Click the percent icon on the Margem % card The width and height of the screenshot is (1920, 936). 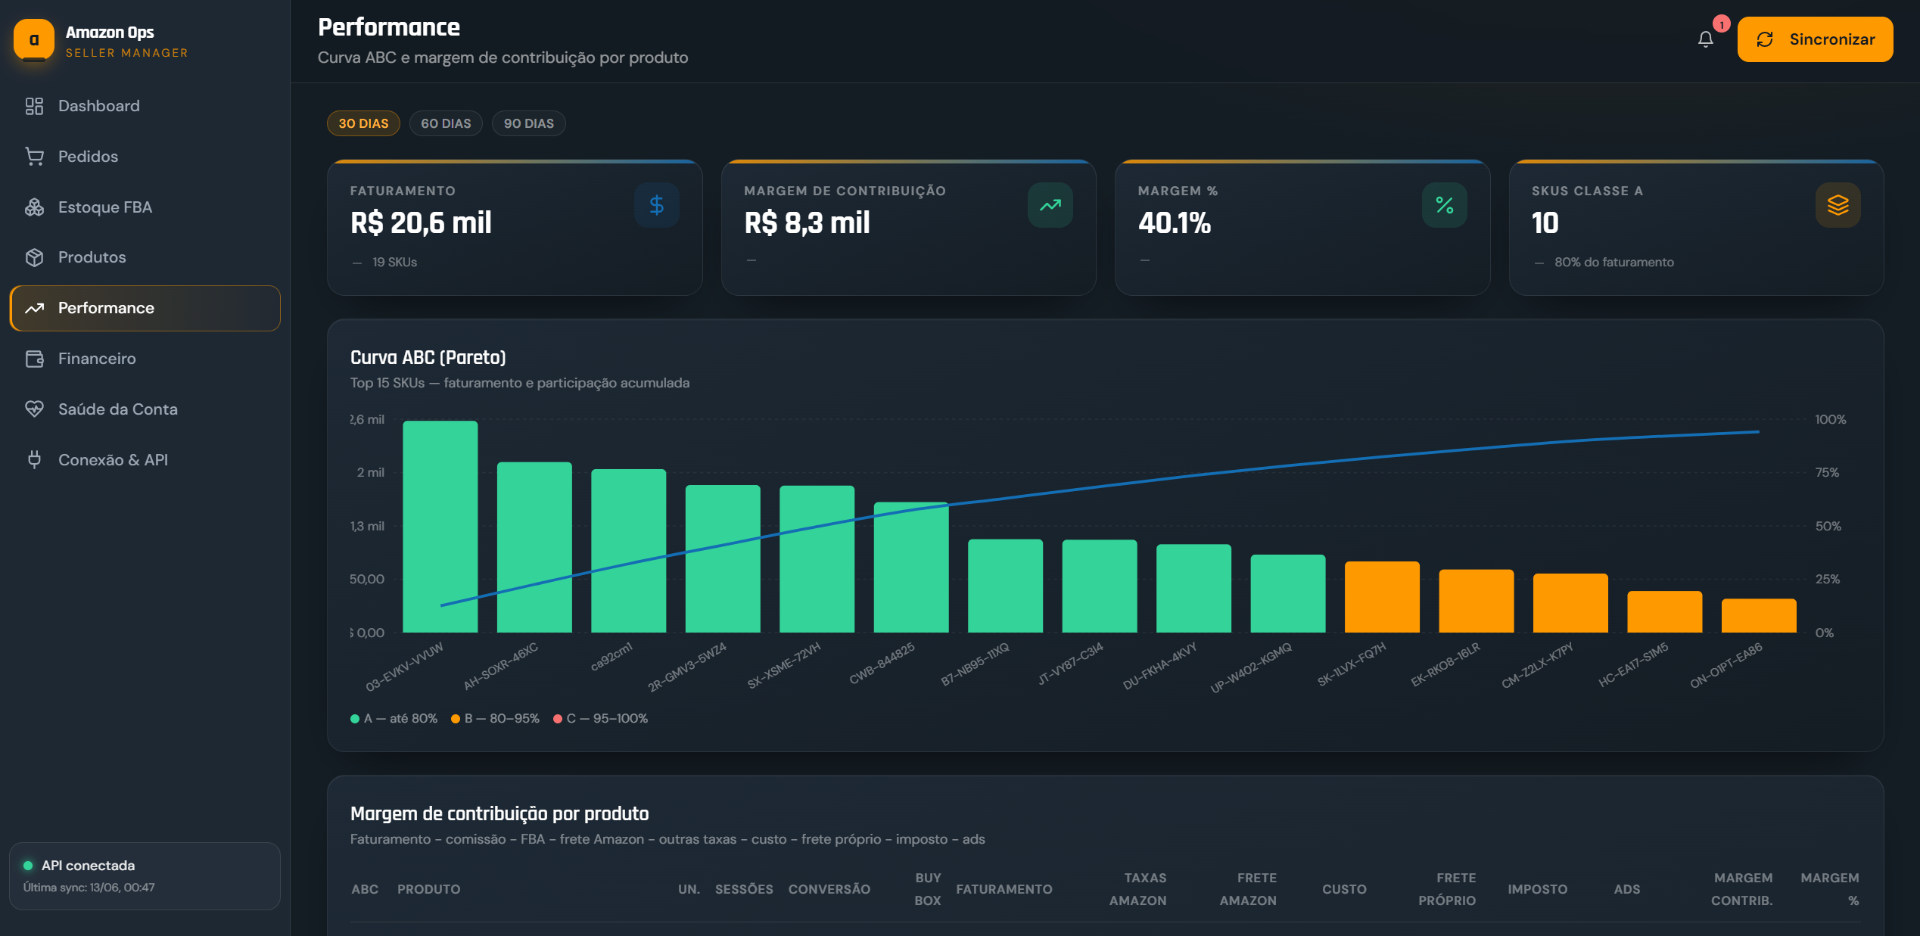1444,205
